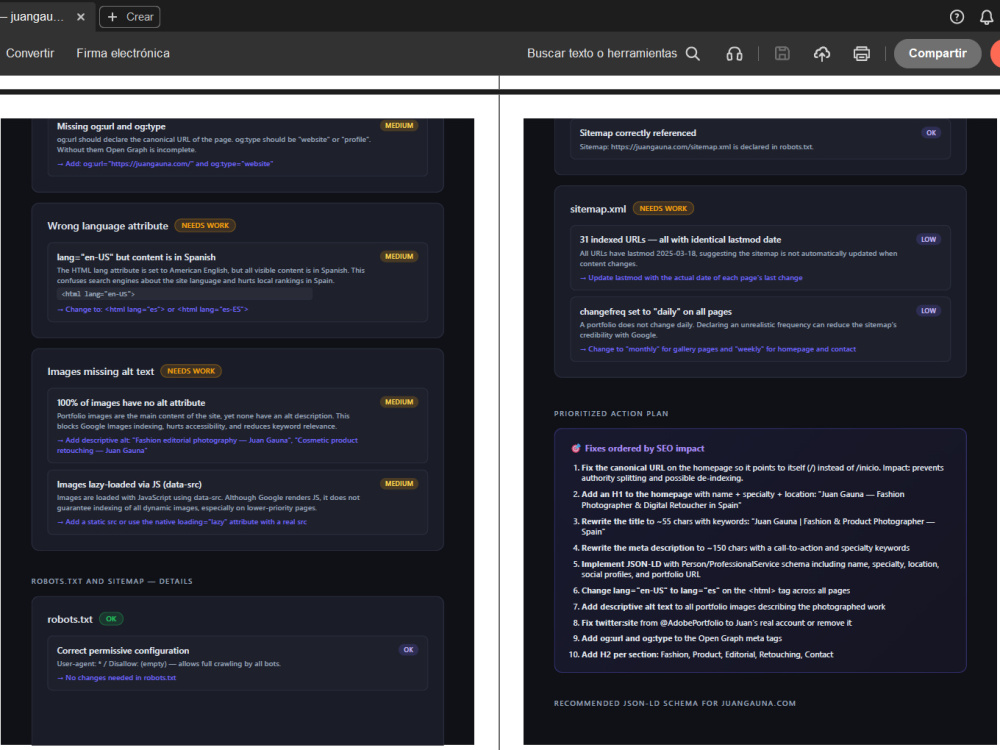Click 'changefreq set to "daily" on all pages'
Viewport: 1000px width, 750px height.
[x=656, y=312]
